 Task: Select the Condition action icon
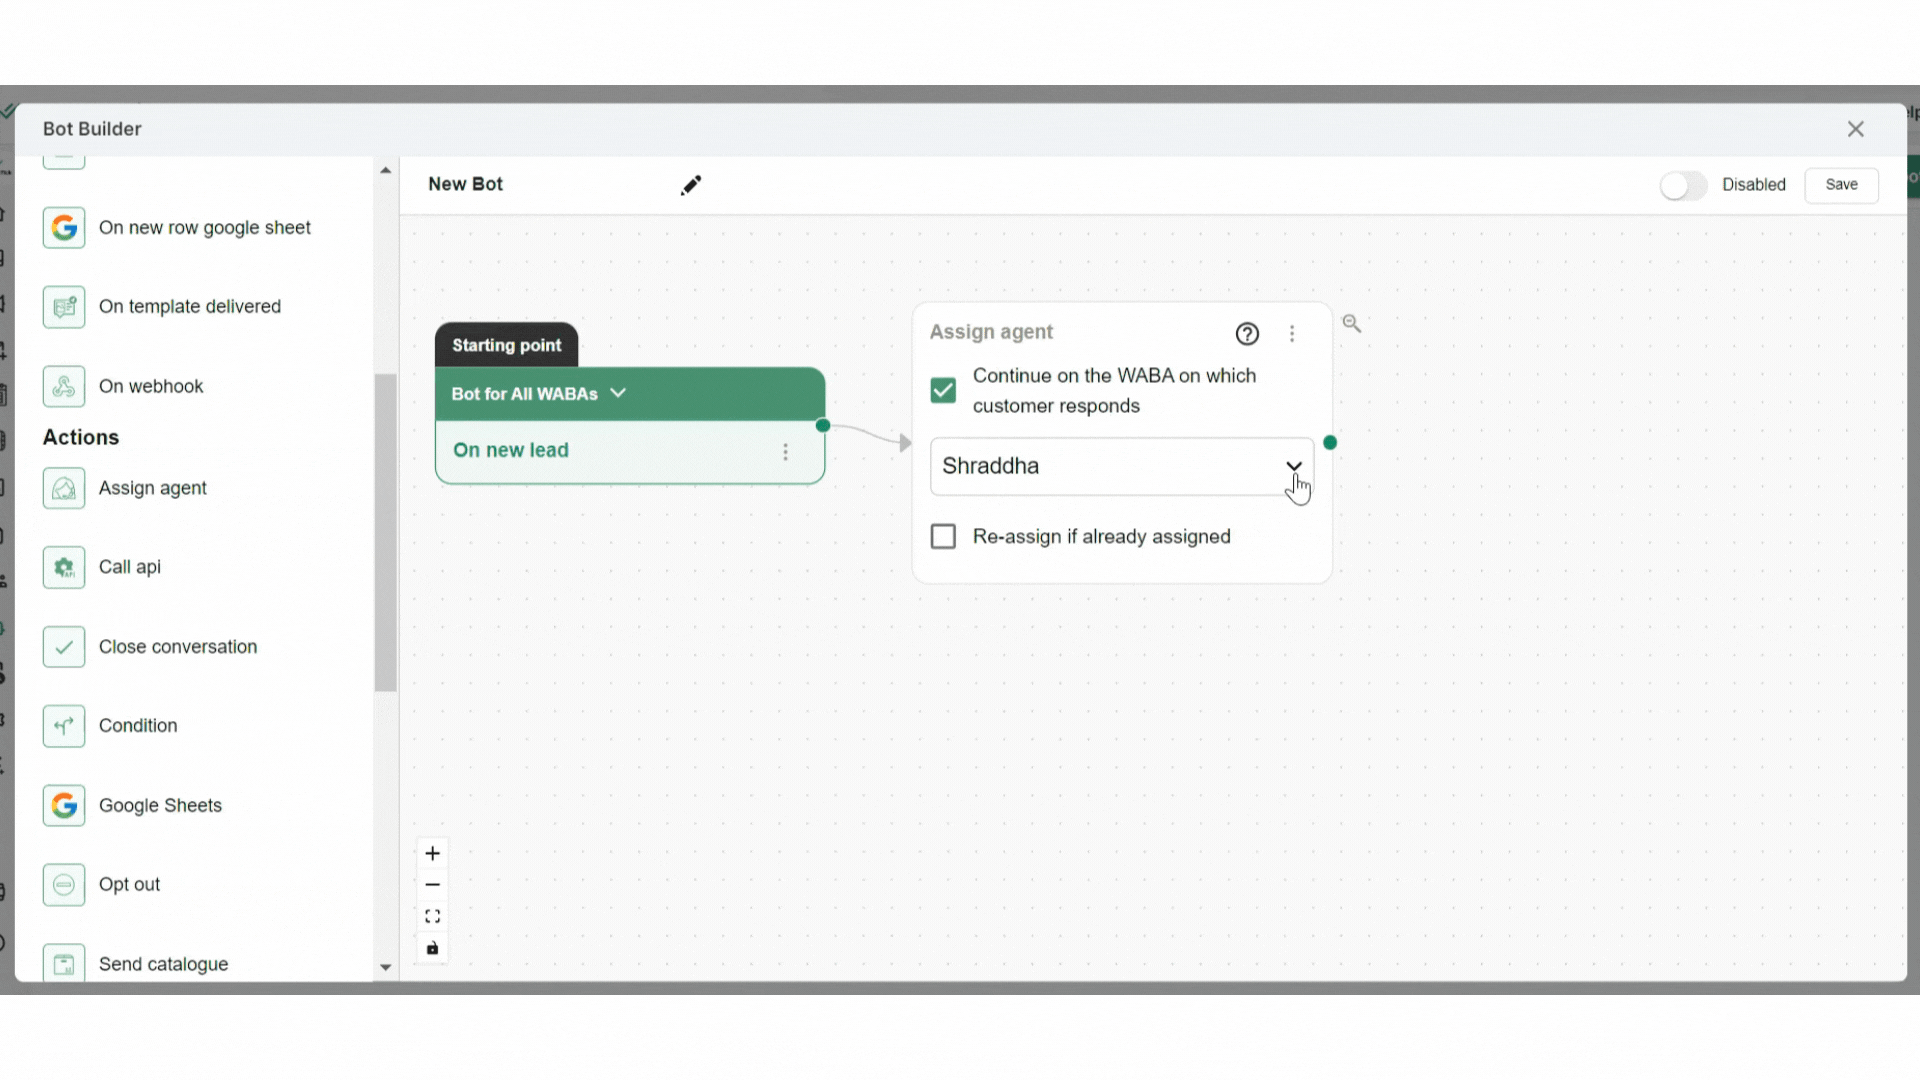coord(64,726)
